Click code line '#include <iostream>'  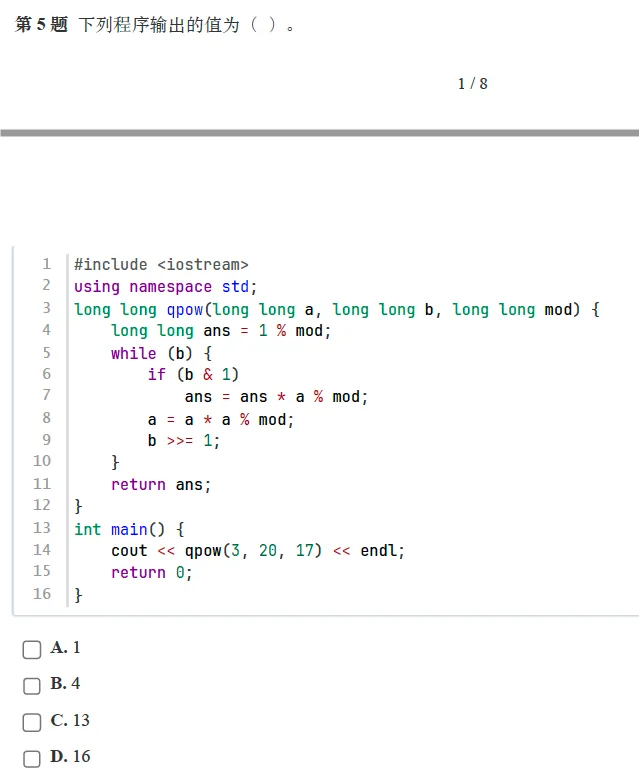(161, 264)
